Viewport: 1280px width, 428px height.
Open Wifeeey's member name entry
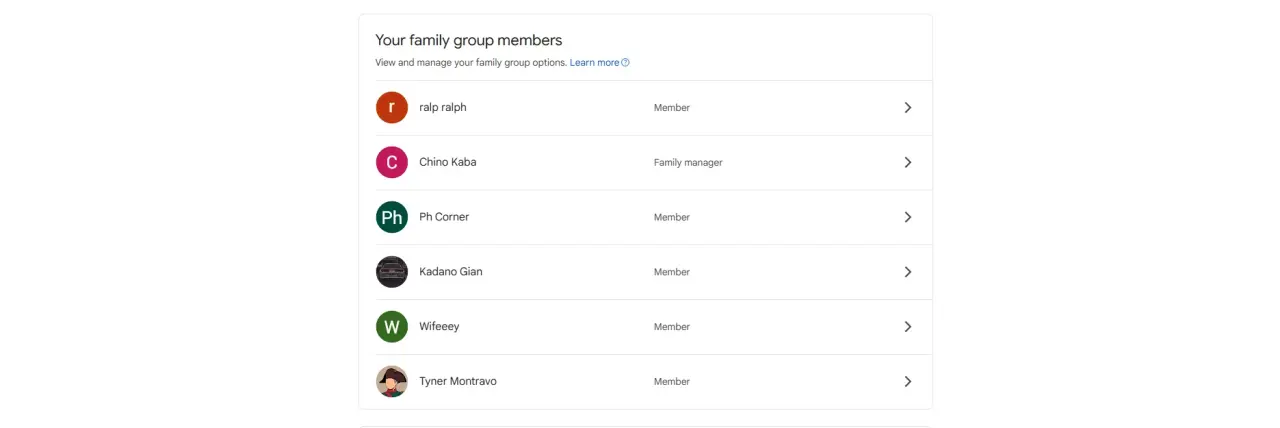[439, 327]
